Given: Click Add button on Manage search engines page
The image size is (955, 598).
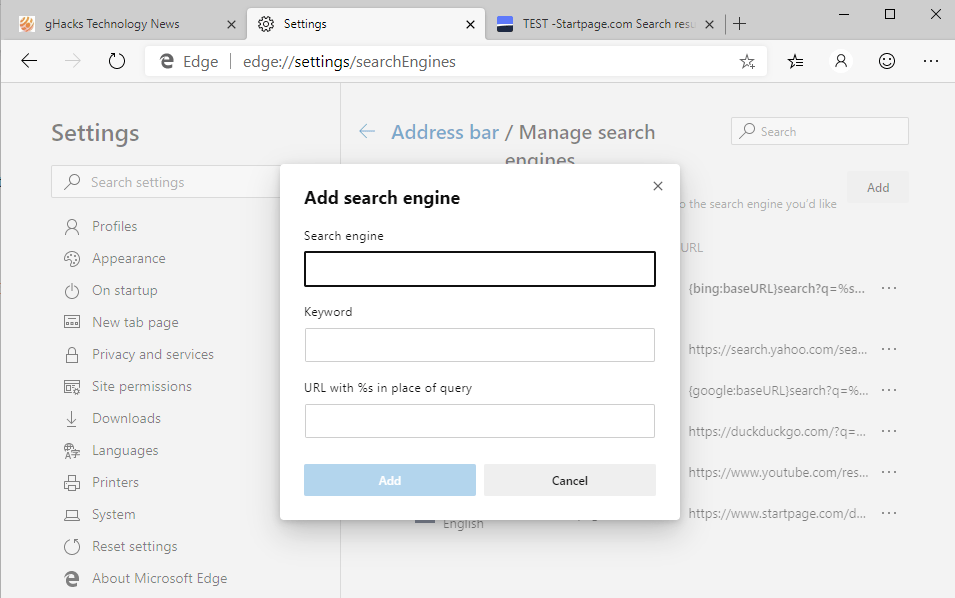Looking at the screenshot, I should point(878,188).
